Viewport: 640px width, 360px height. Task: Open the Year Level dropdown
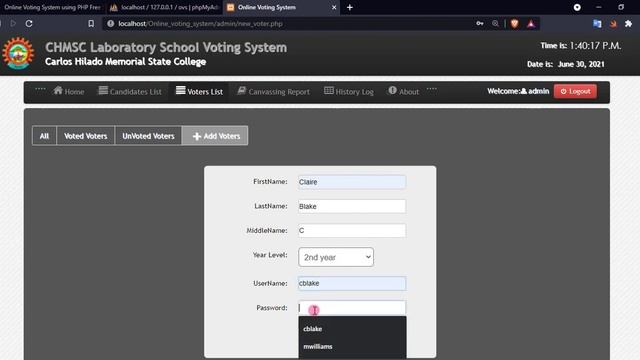pyautogui.click(x=336, y=257)
